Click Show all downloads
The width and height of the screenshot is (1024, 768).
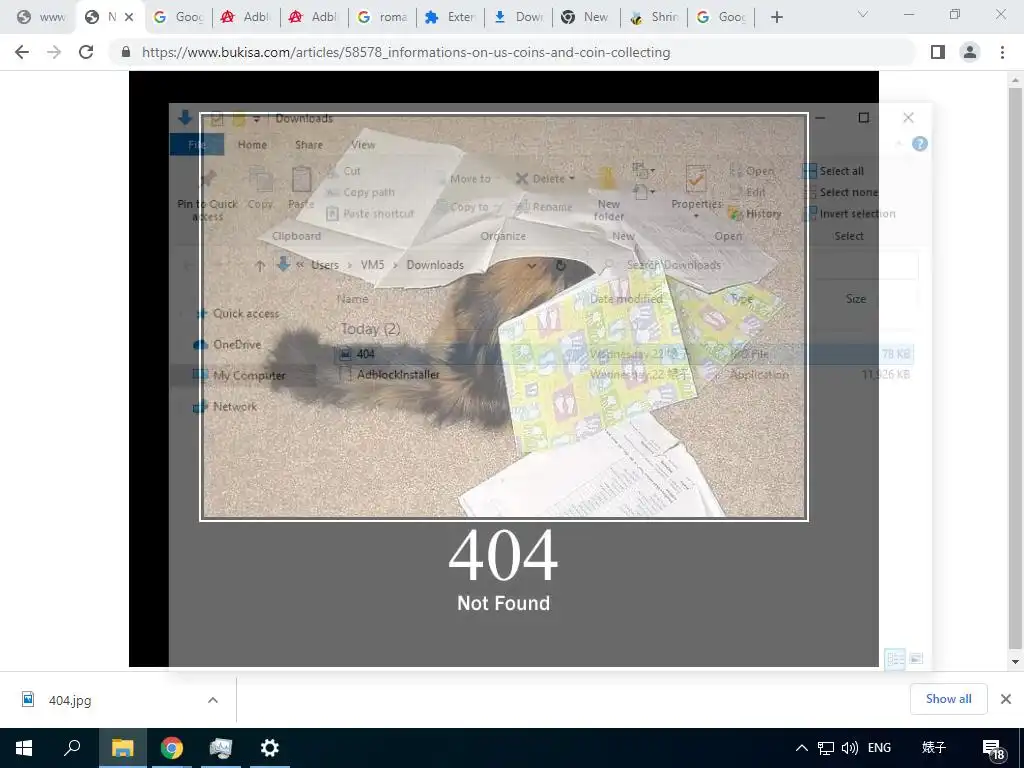tap(948, 699)
